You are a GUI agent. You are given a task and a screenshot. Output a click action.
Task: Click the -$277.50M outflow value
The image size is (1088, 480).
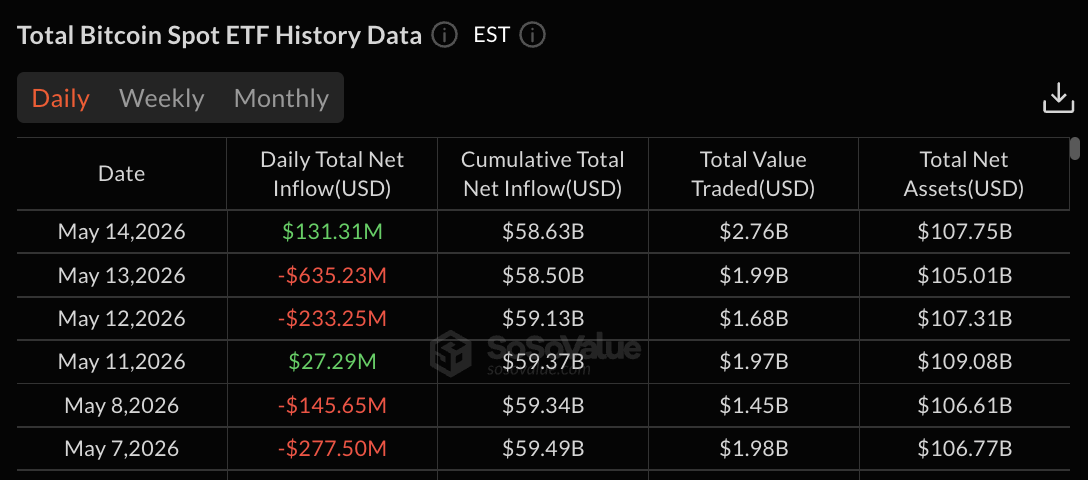pyautogui.click(x=332, y=448)
